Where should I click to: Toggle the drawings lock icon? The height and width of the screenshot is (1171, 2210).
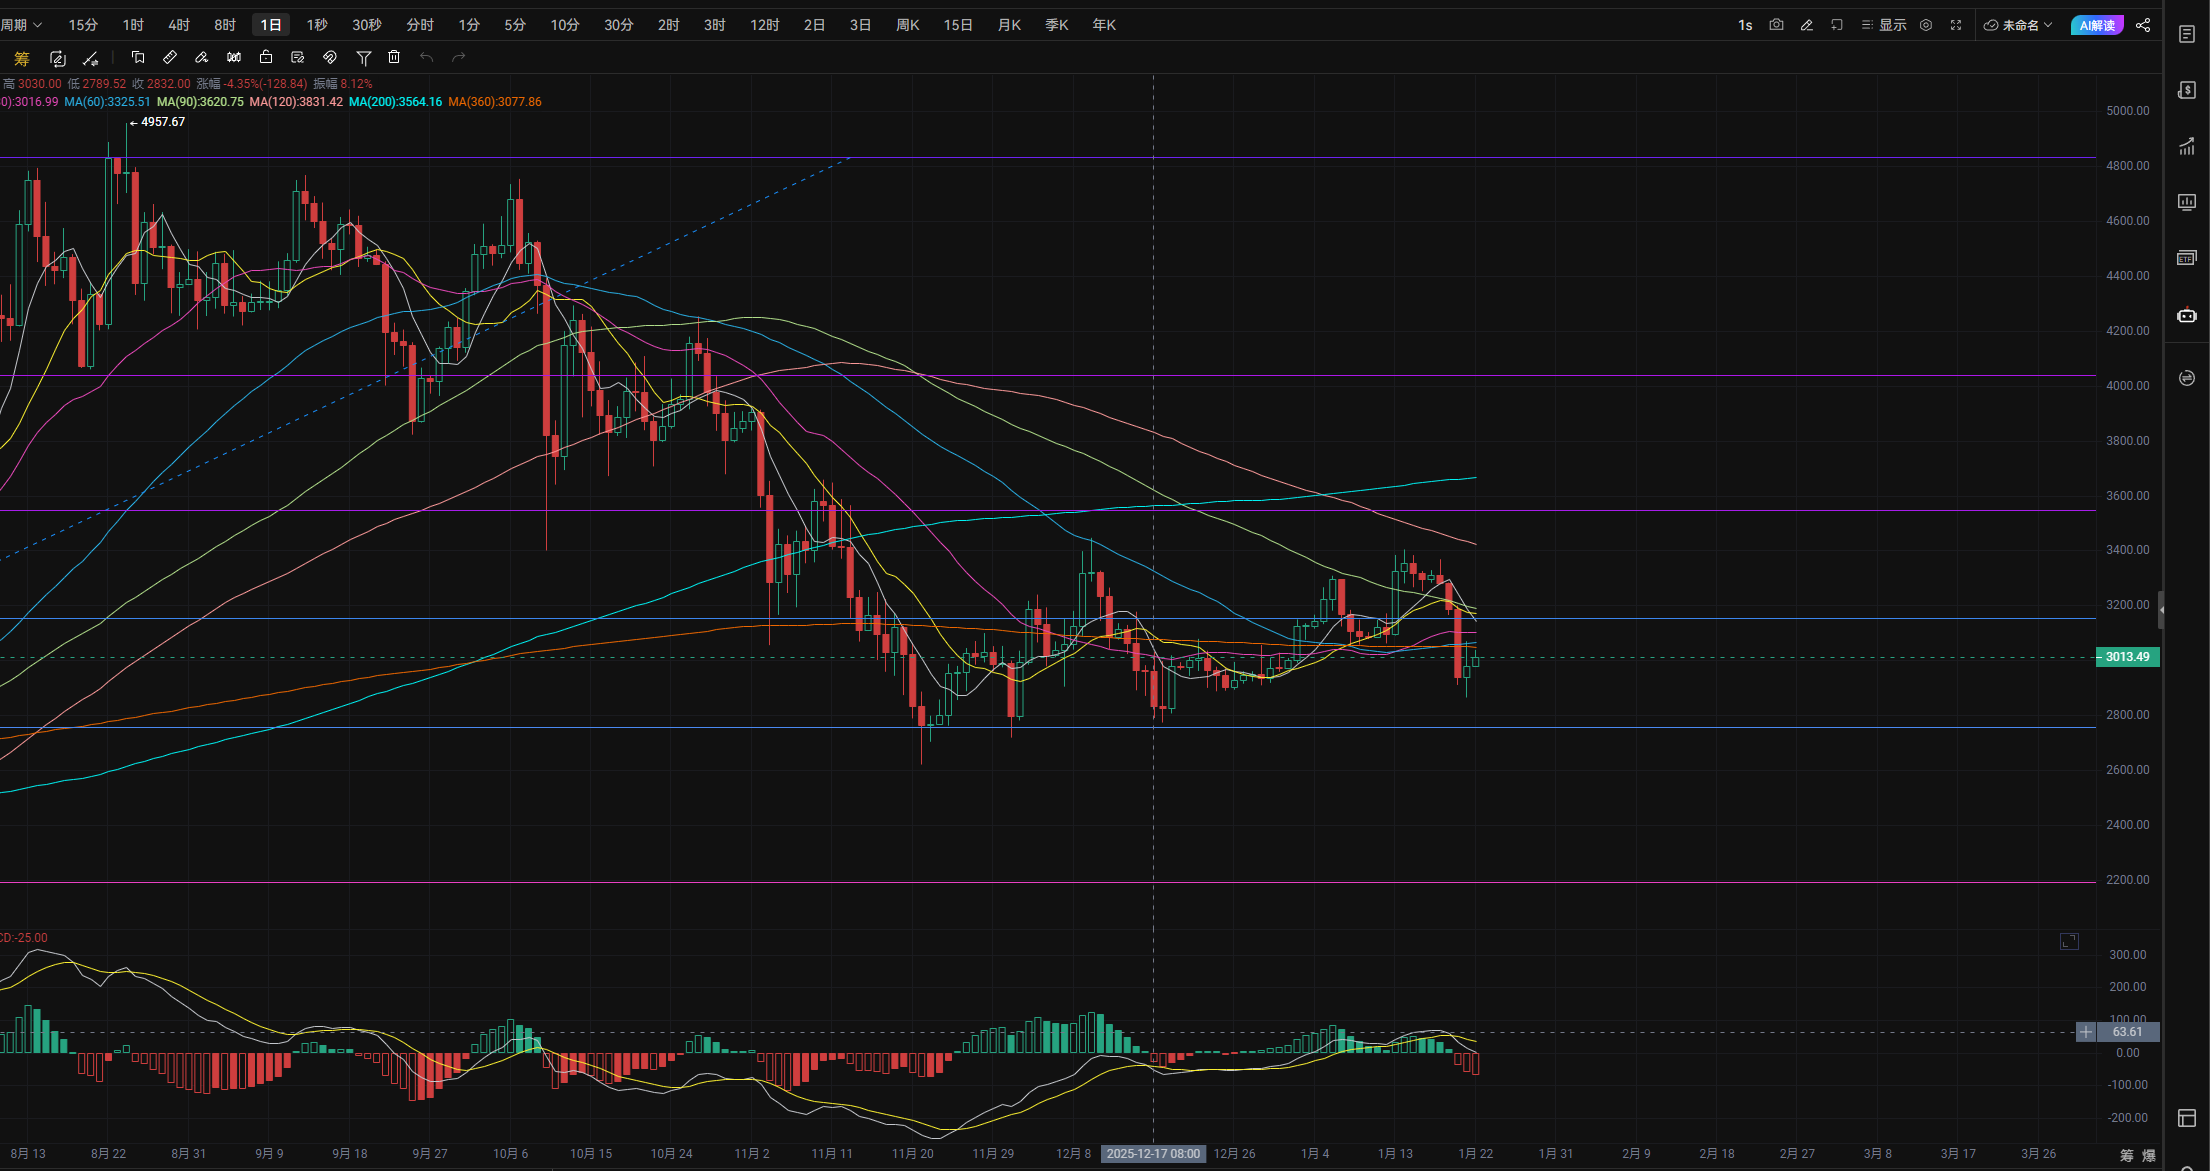266,58
